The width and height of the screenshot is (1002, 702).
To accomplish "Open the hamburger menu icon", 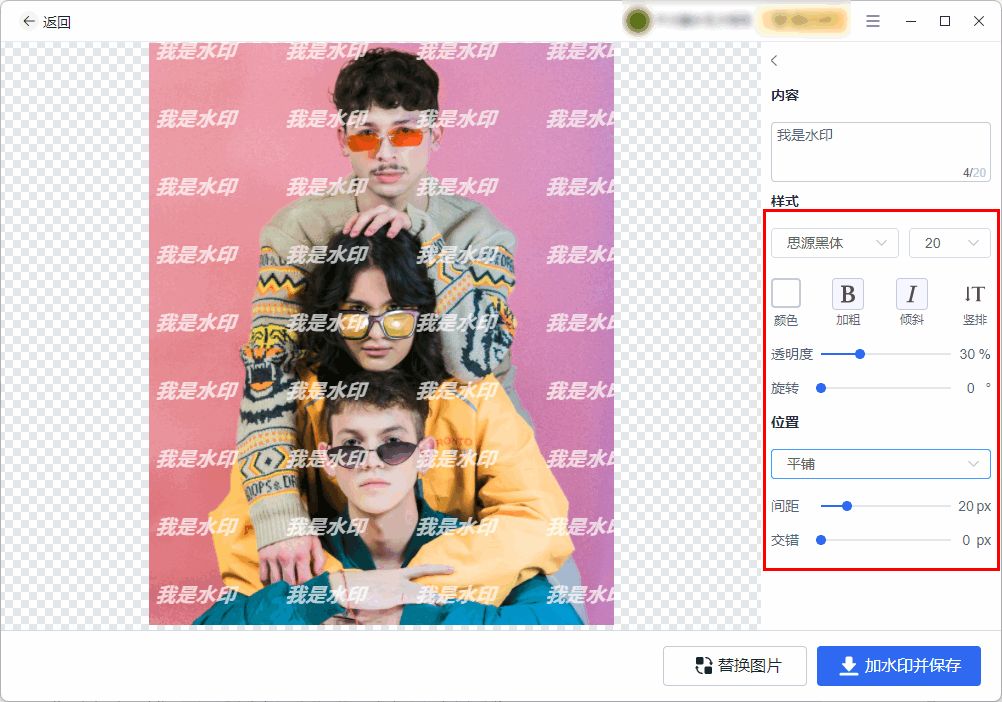I will pyautogui.click(x=873, y=21).
